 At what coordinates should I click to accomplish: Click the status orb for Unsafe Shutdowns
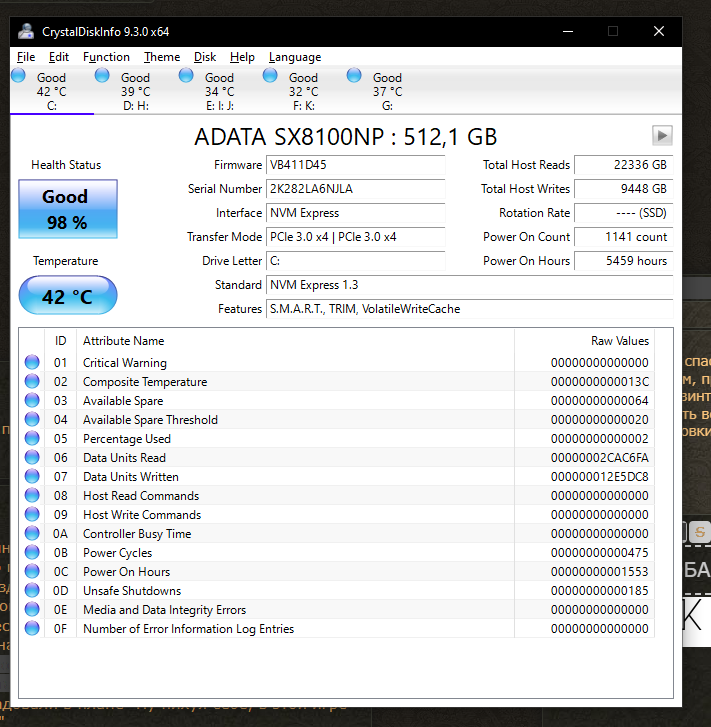coord(32,591)
